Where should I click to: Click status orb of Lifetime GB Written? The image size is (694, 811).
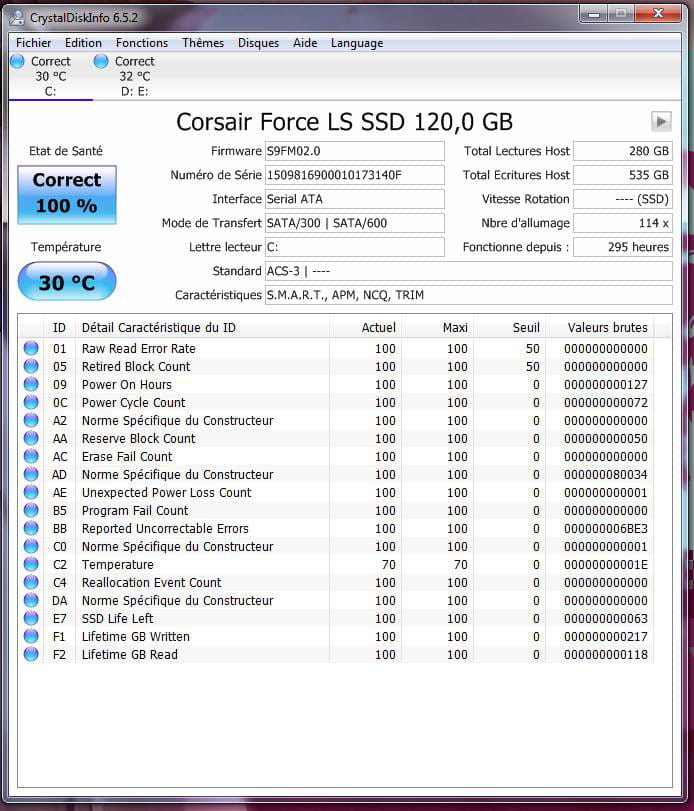(x=31, y=636)
